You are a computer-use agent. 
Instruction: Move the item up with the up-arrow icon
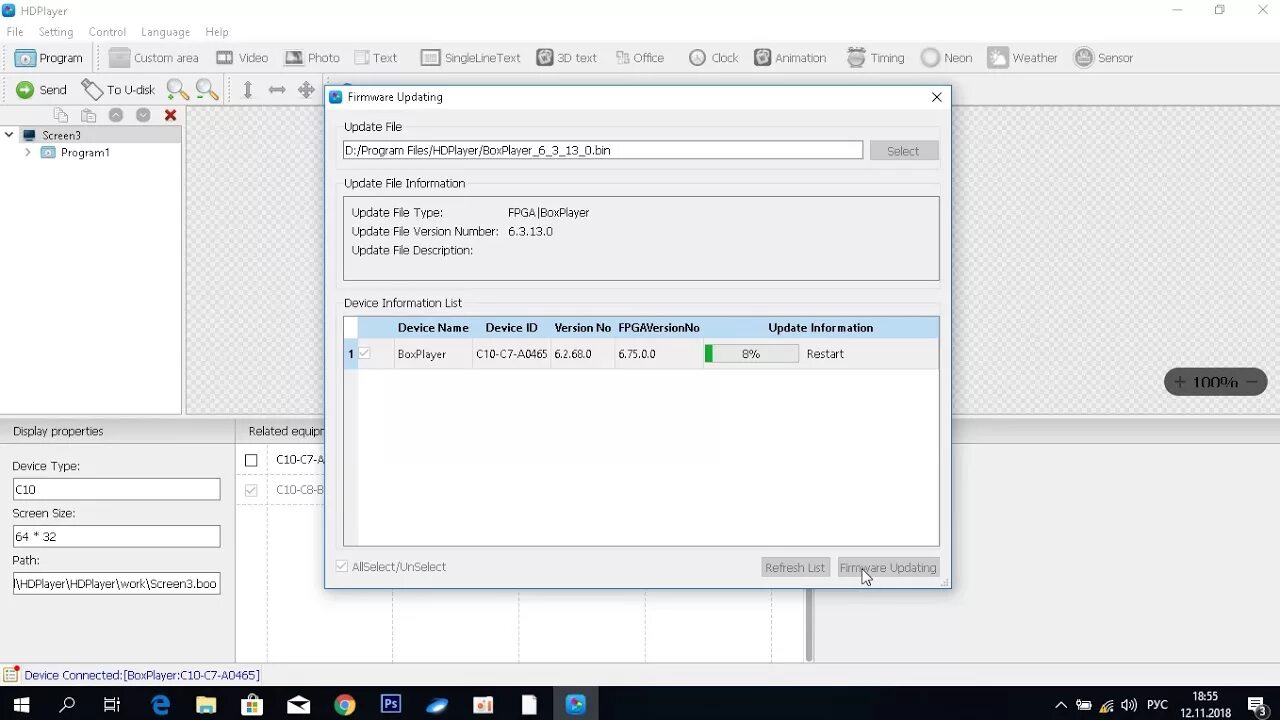(116, 115)
